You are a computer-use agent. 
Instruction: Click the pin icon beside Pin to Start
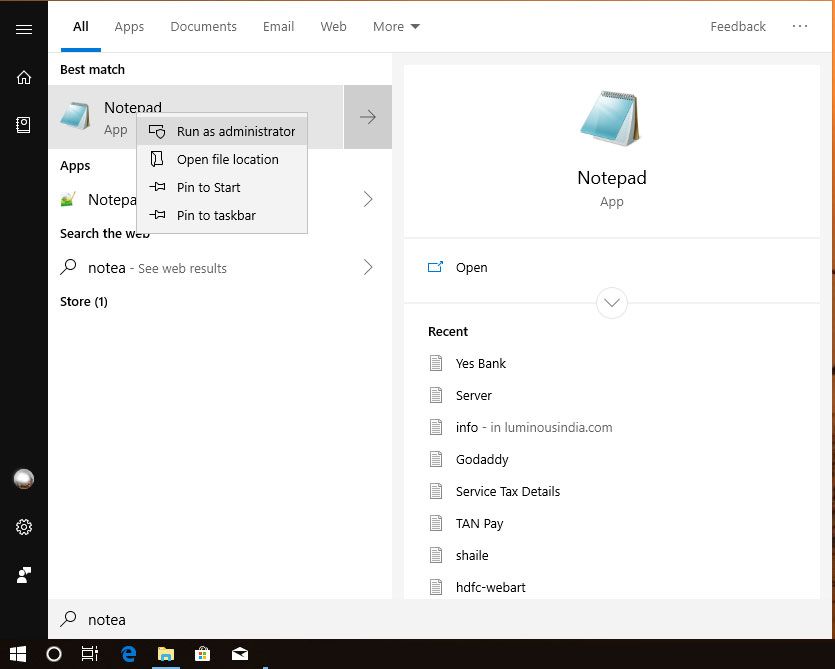point(157,187)
